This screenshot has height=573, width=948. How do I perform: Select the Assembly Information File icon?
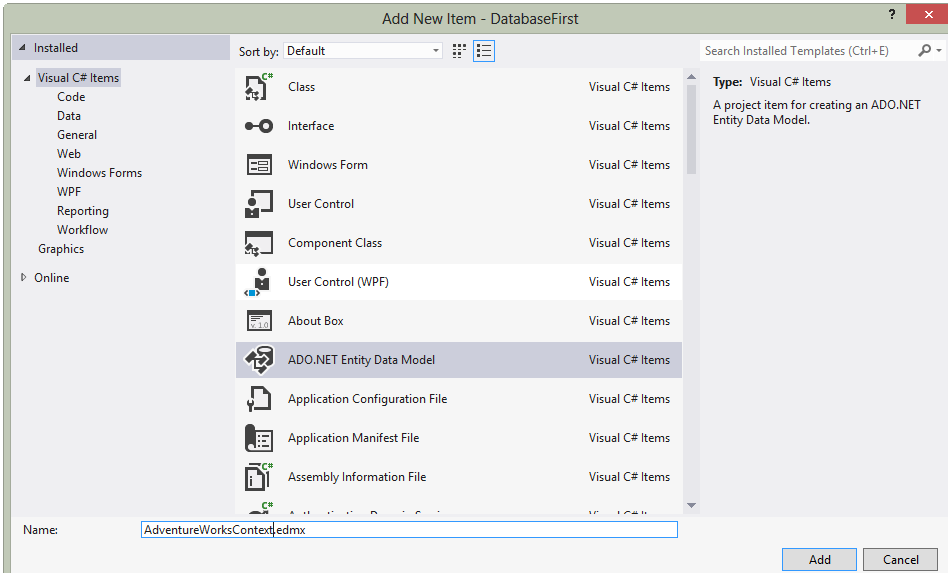259,477
